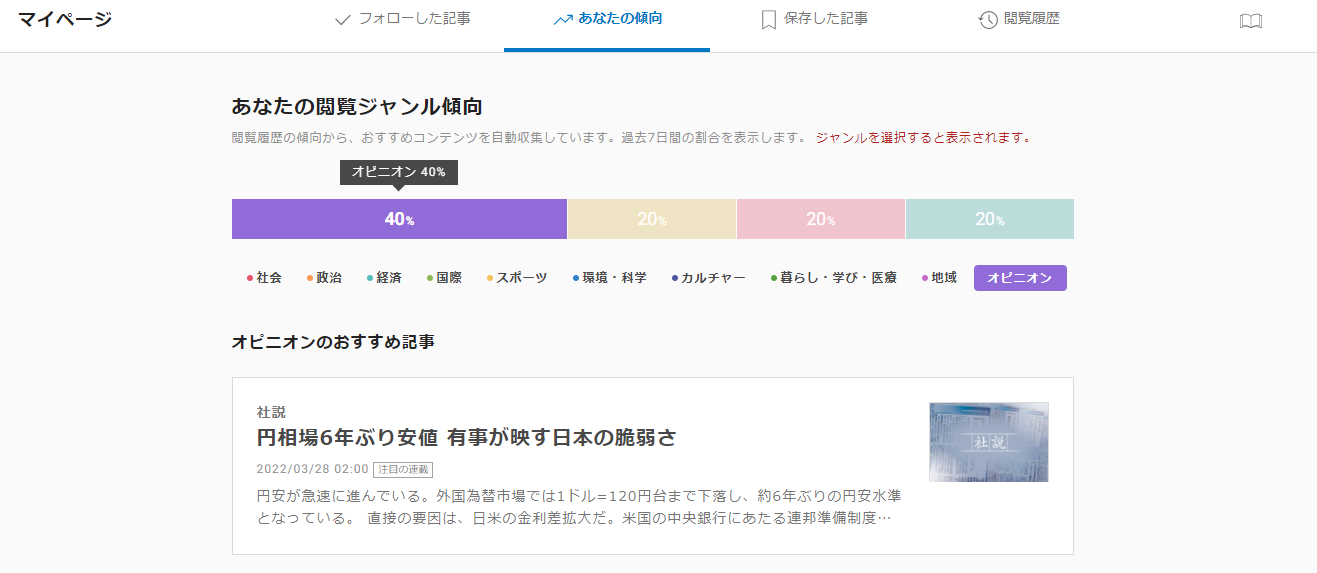Click the checkmark icon beside フォローした記事

(343, 19)
